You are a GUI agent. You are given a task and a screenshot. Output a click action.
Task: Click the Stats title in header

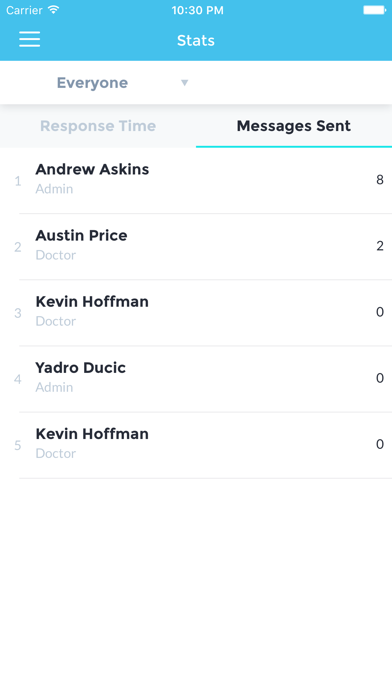coord(196,40)
